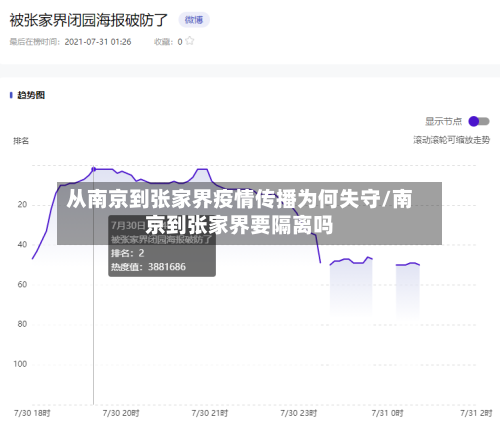
Task: Click the 7/31 2时 axis label
Action: 476,413
